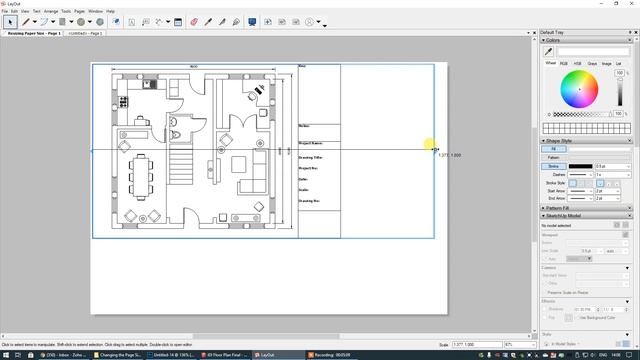
Task: Click the brightness value slider
Action: (x=620, y=92)
